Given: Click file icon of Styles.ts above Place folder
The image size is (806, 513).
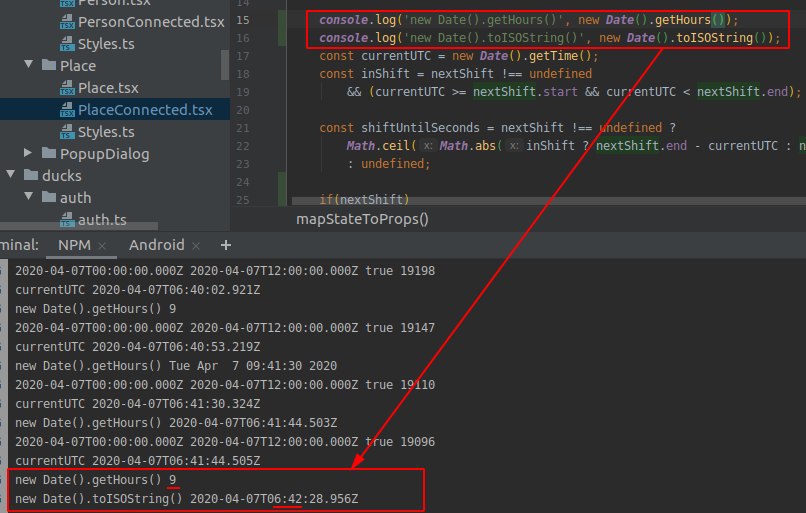Looking at the screenshot, I should (x=67, y=44).
